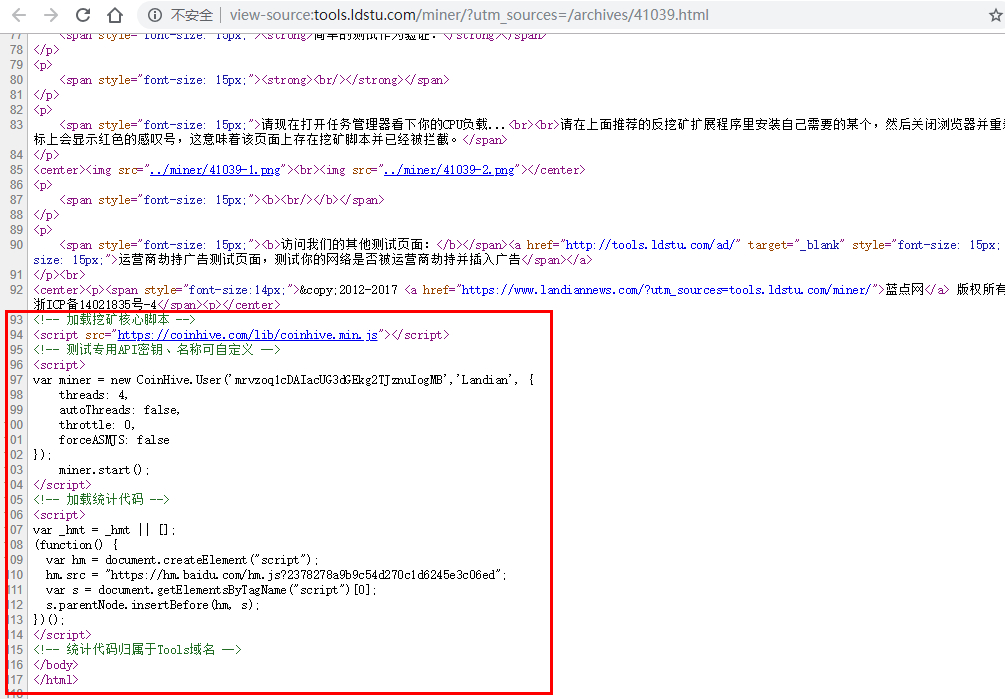This screenshot has height=699, width=1005.
Task: Click the 'autoThreads: false,' line
Action: coord(119,410)
